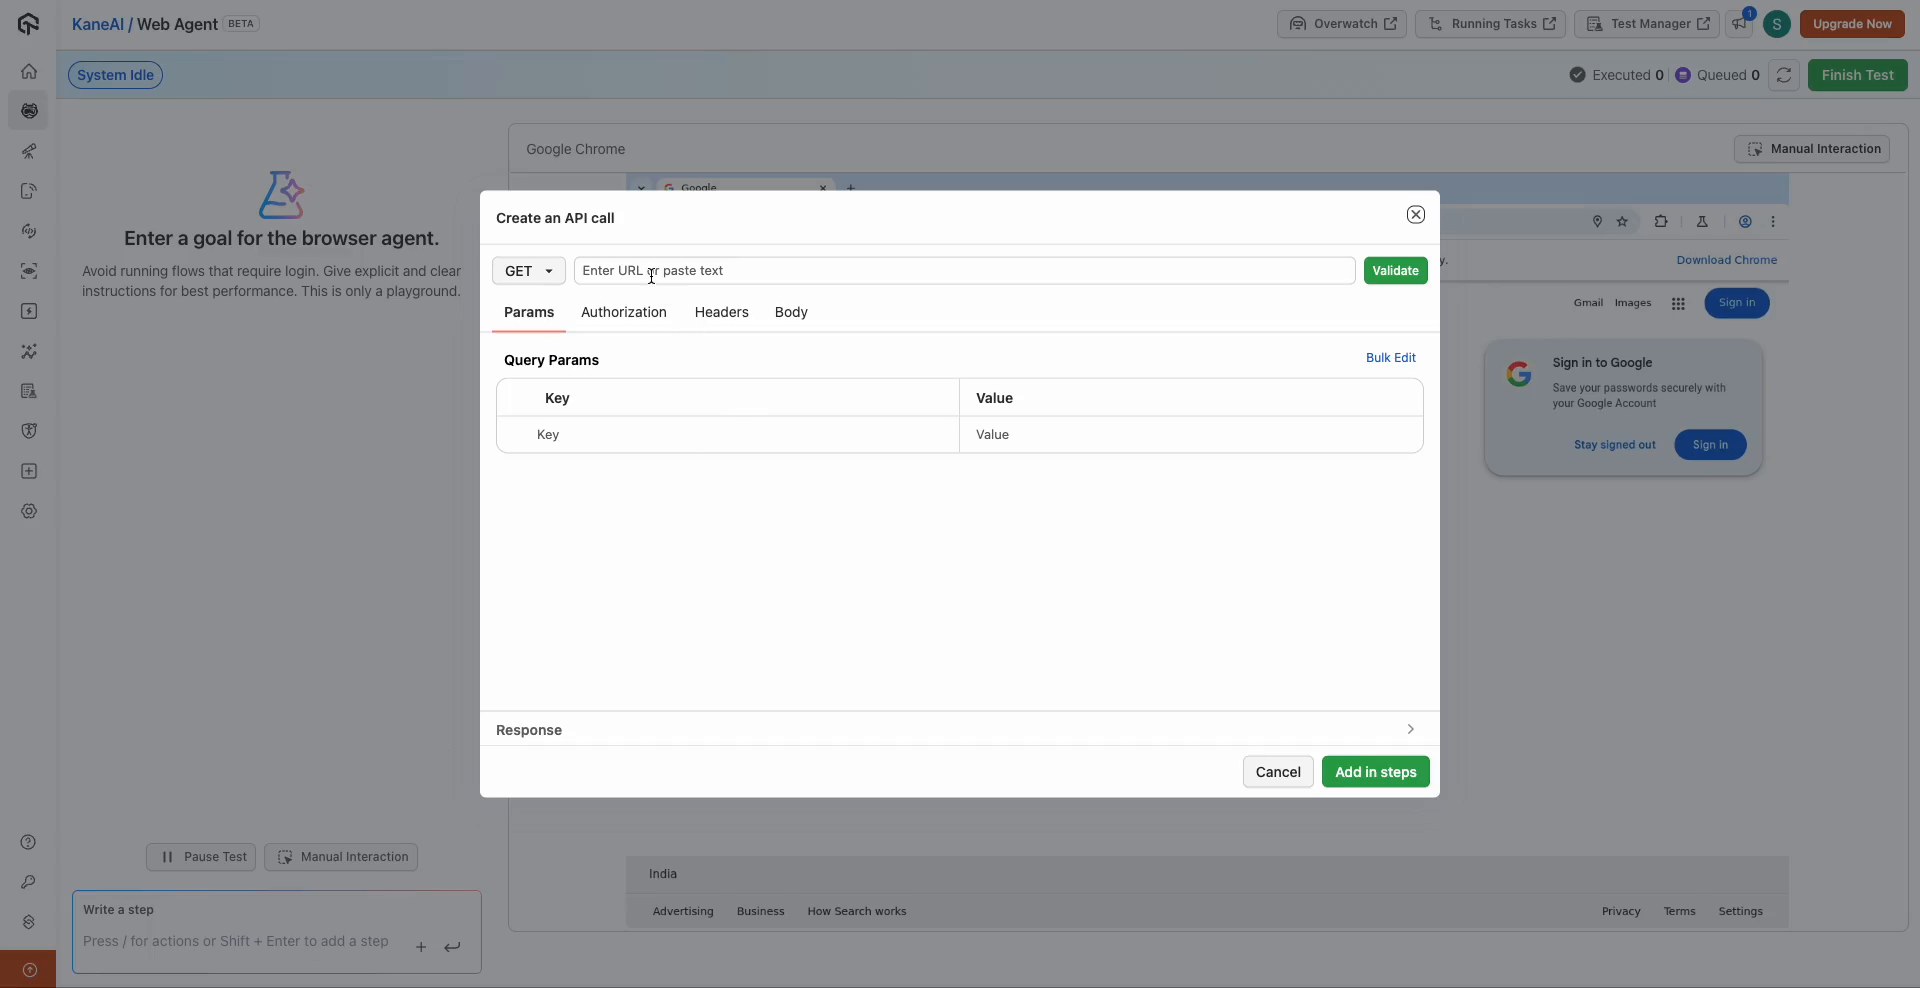Viewport: 1920px width, 988px height.
Task: Click the Add in steps button
Action: [1375, 771]
